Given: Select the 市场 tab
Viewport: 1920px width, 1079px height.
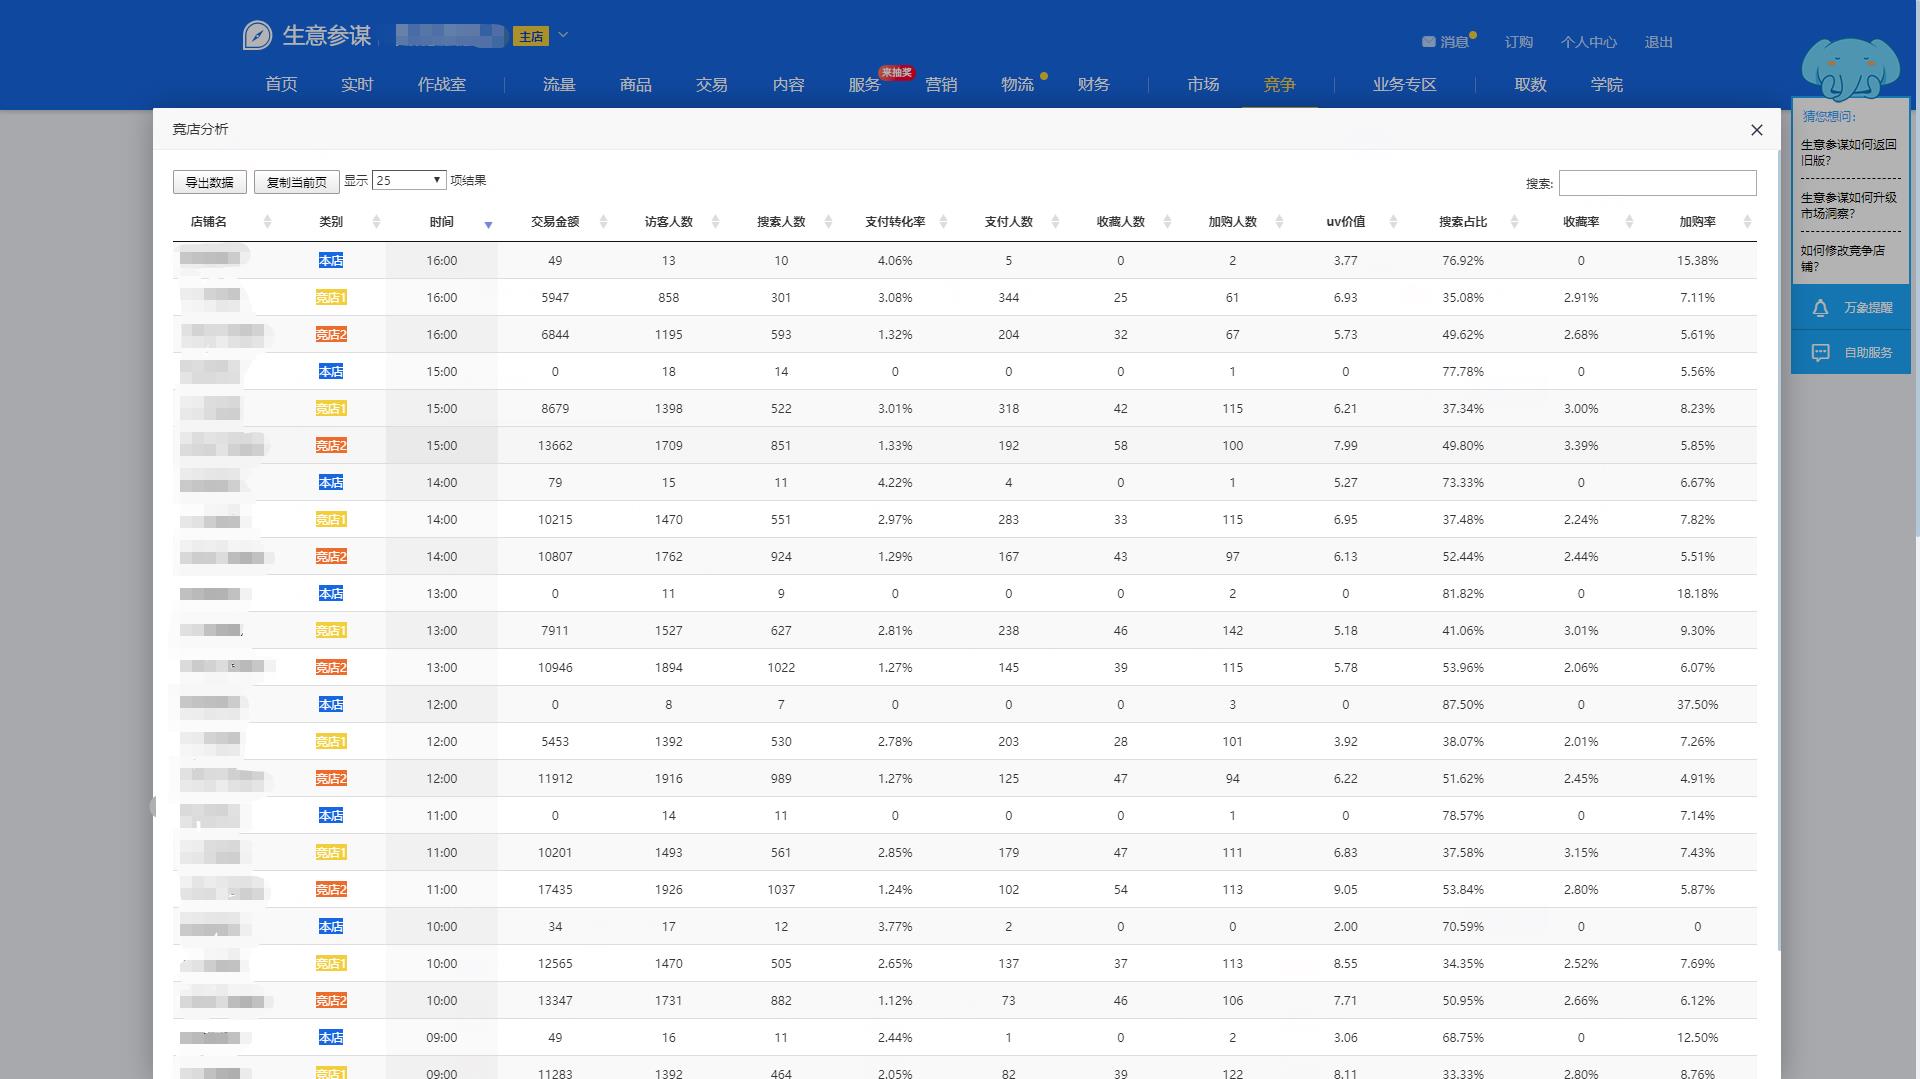Looking at the screenshot, I should pos(1203,85).
